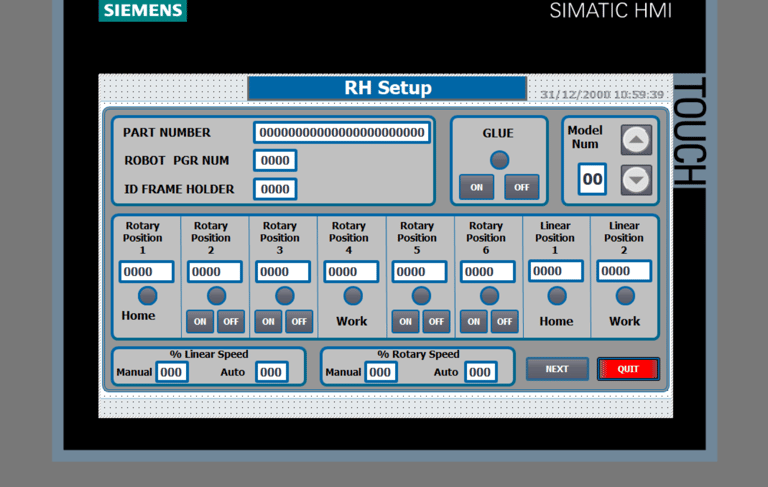Click Rotary Position 4 indicator lamp
The height and width of the screenshot is (487, 768).
point(353,296)
